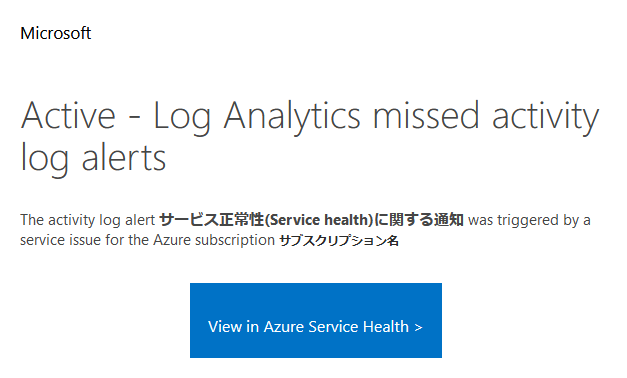This screenshot has height=378, width=627.
Task: Click the missed activity words in the heading
Action: tap(486, 118)
